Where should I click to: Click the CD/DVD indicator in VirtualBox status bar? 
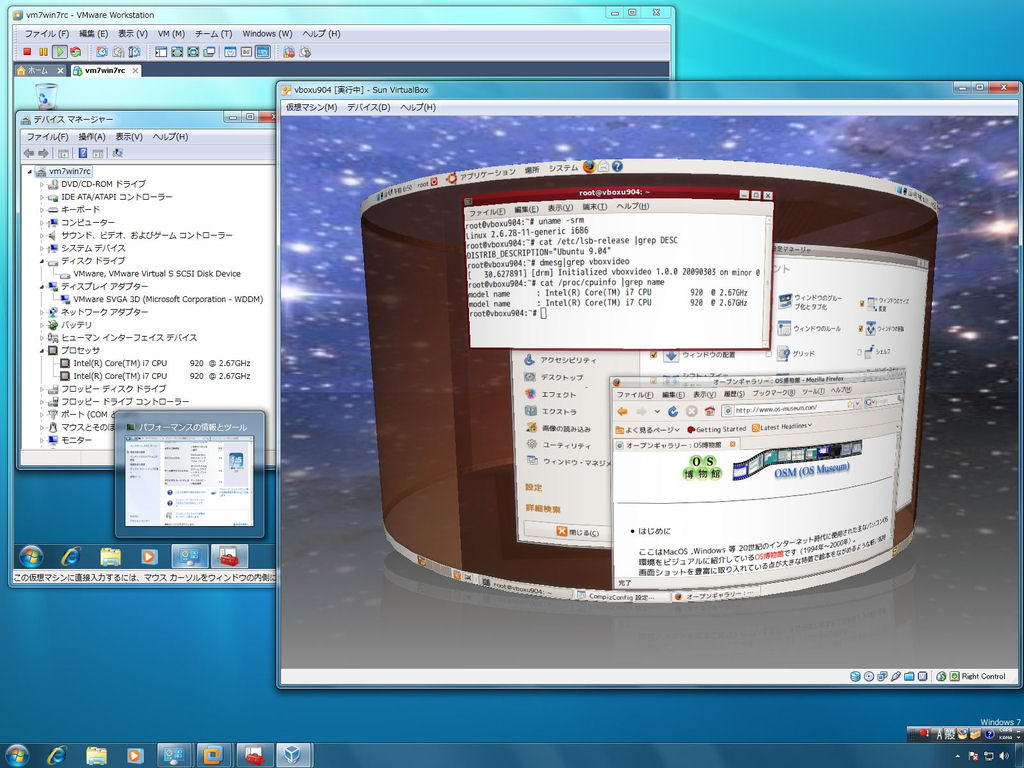coord(869,677)
